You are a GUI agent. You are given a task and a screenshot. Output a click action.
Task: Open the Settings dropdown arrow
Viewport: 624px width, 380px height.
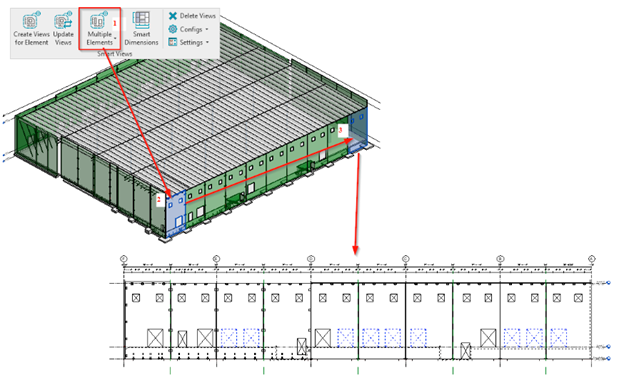pos(207,42)
